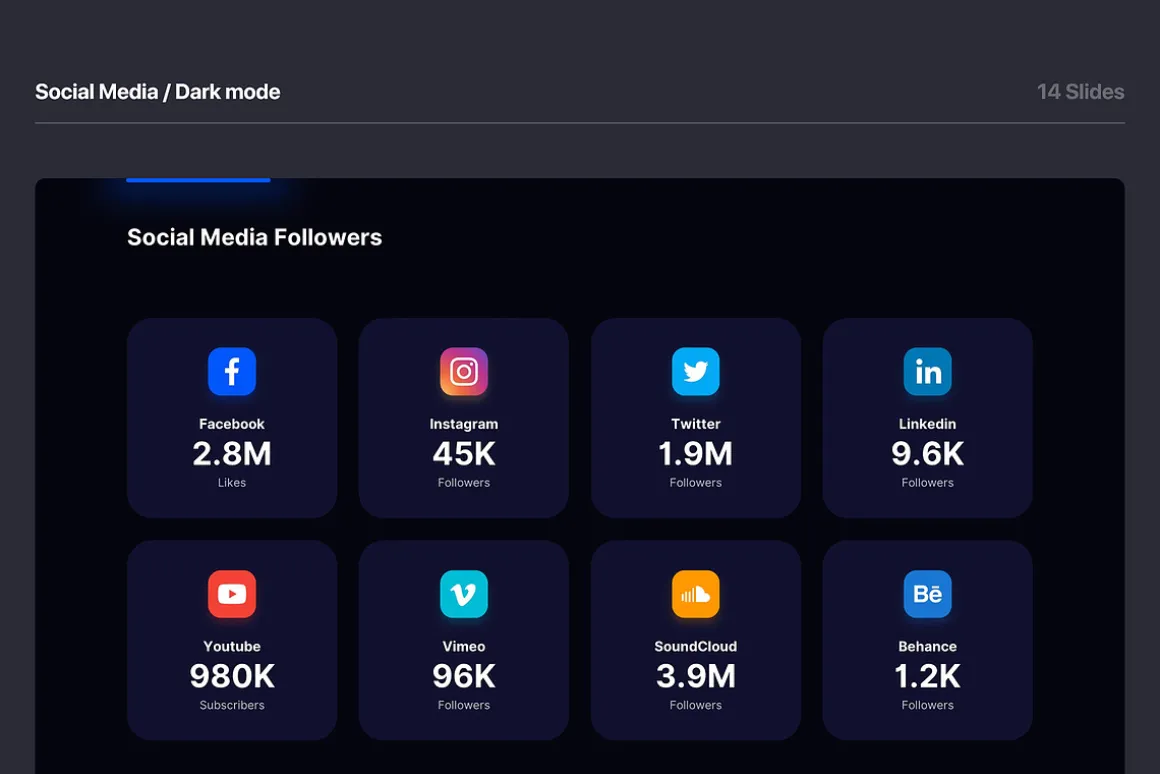Click 'Followers' caption under Behance
The height and width of the screenshot is (774, 1160).
[928, 705]
